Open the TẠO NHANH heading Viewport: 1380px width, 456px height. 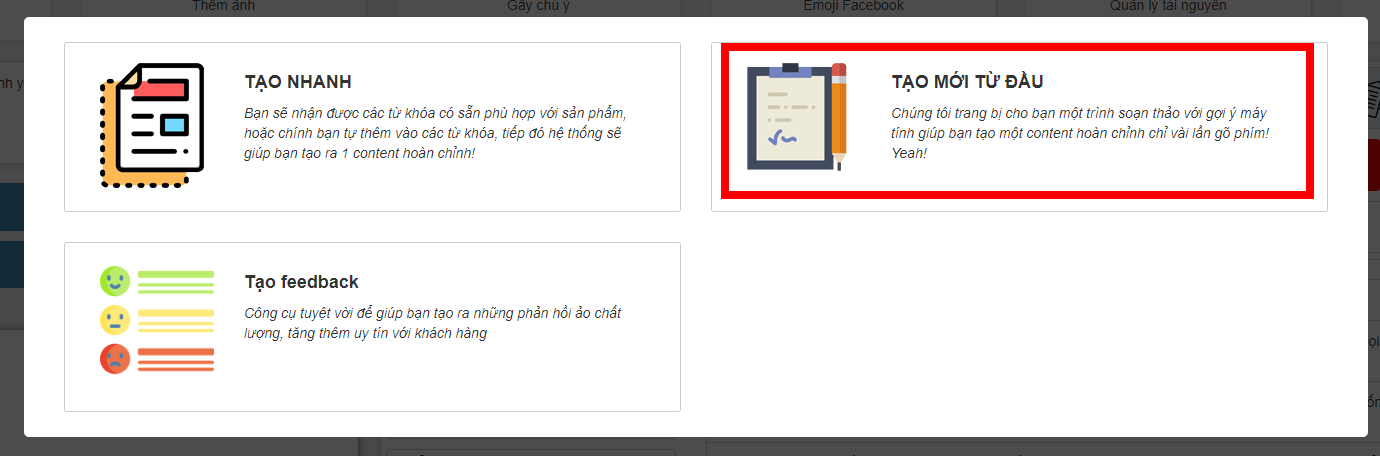pyautogui.click(x=298, y=82)
